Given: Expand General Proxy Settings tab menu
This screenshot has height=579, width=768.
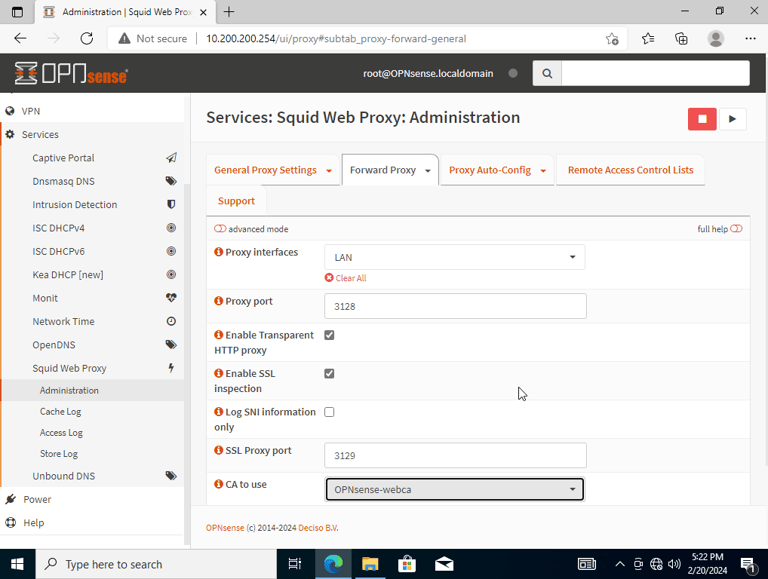Looking at the screenshot, I should (x=329, y=170).
